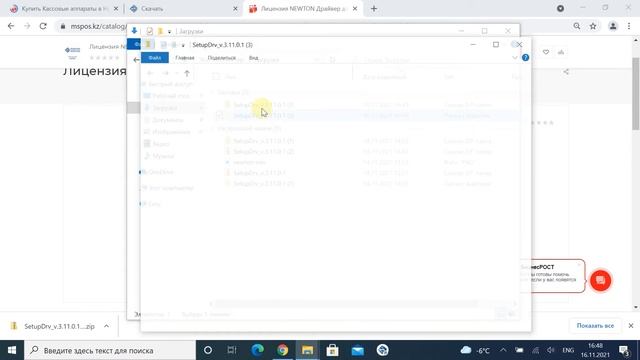Reload the mspos.kz page
The height and width of the screenshot is (360, 640).
pyautogui.click(x=43, y=26)
